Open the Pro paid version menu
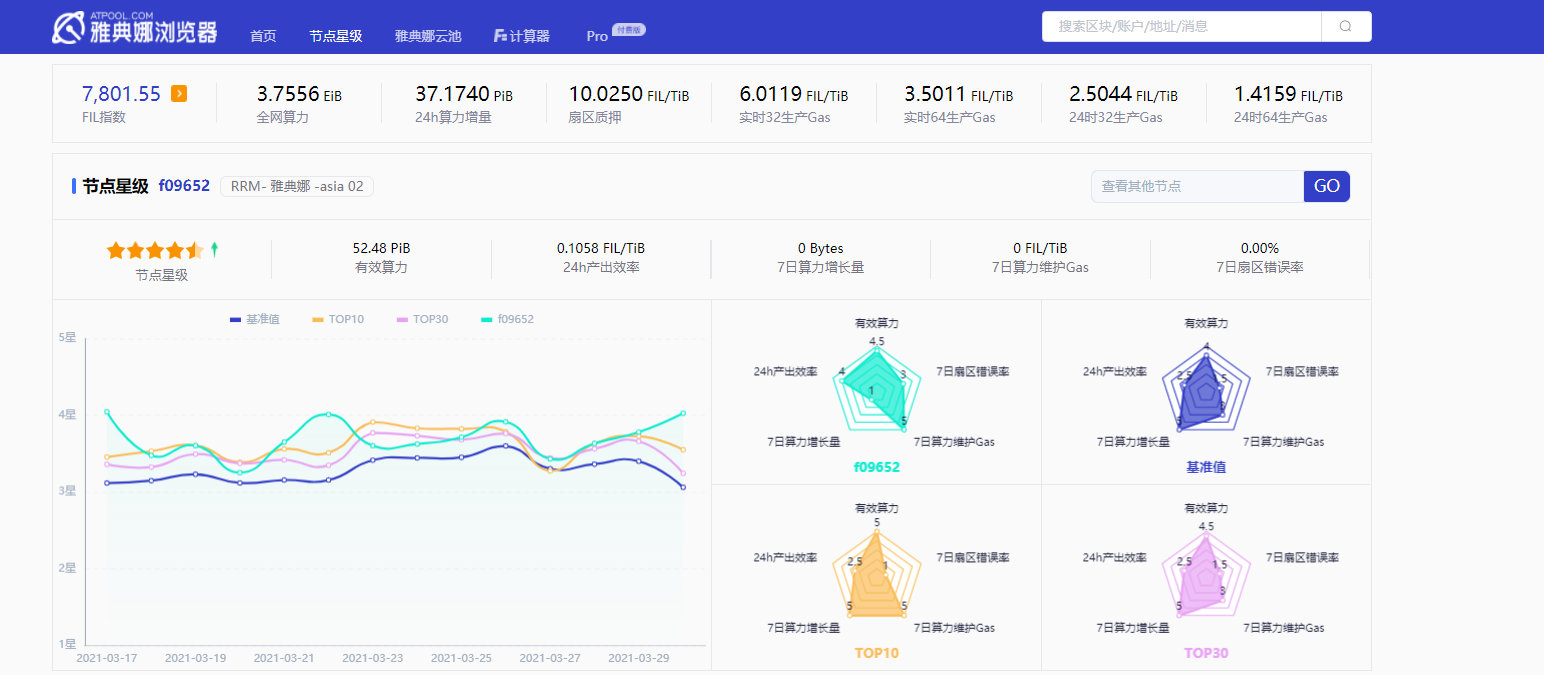Screen dimensions: 1544x675 [598, 36]
